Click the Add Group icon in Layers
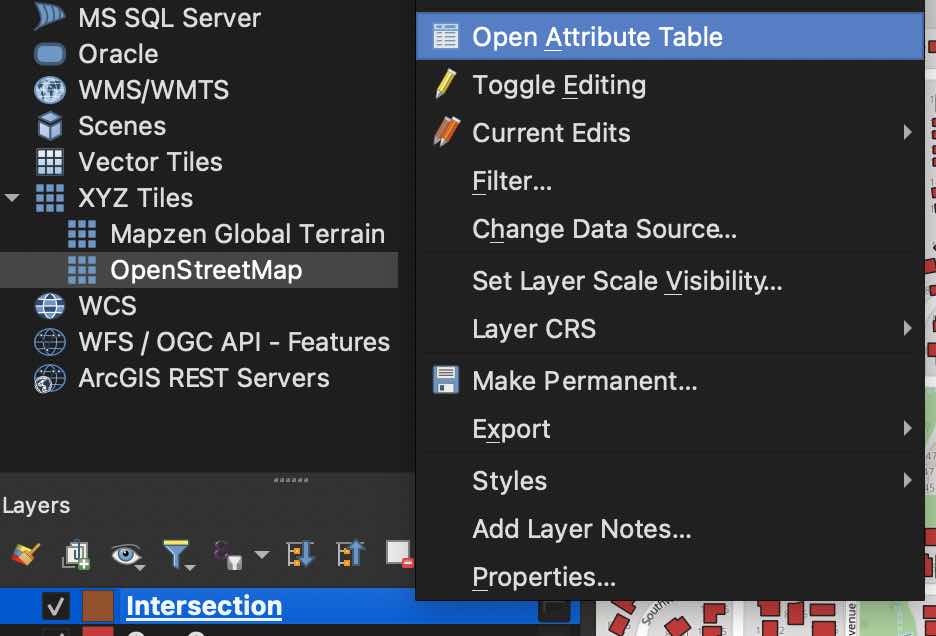Screen dimensions: 936x636 tap(76, 553)
